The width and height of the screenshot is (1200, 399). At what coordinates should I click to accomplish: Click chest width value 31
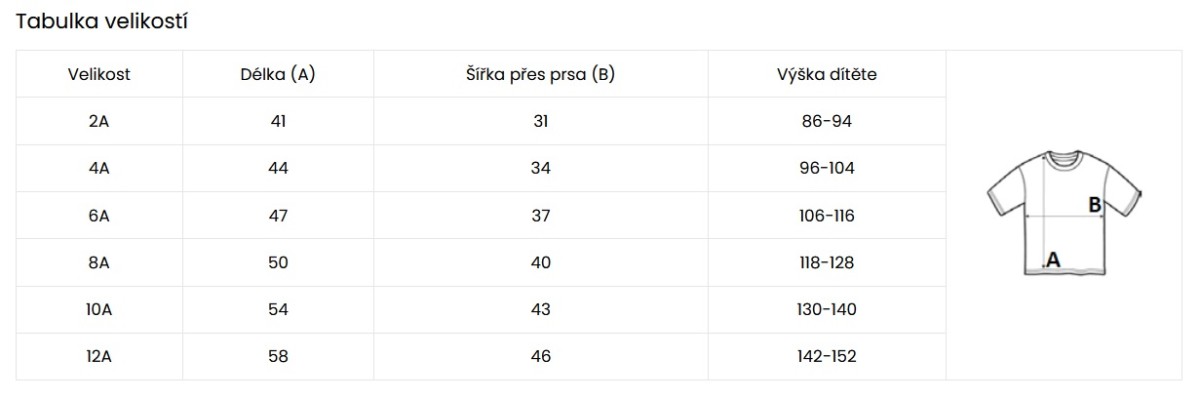pos(541,121)
